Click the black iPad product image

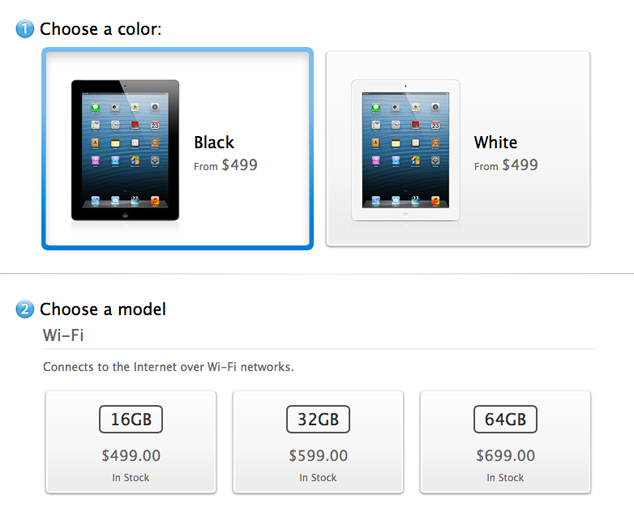(125, 150)
